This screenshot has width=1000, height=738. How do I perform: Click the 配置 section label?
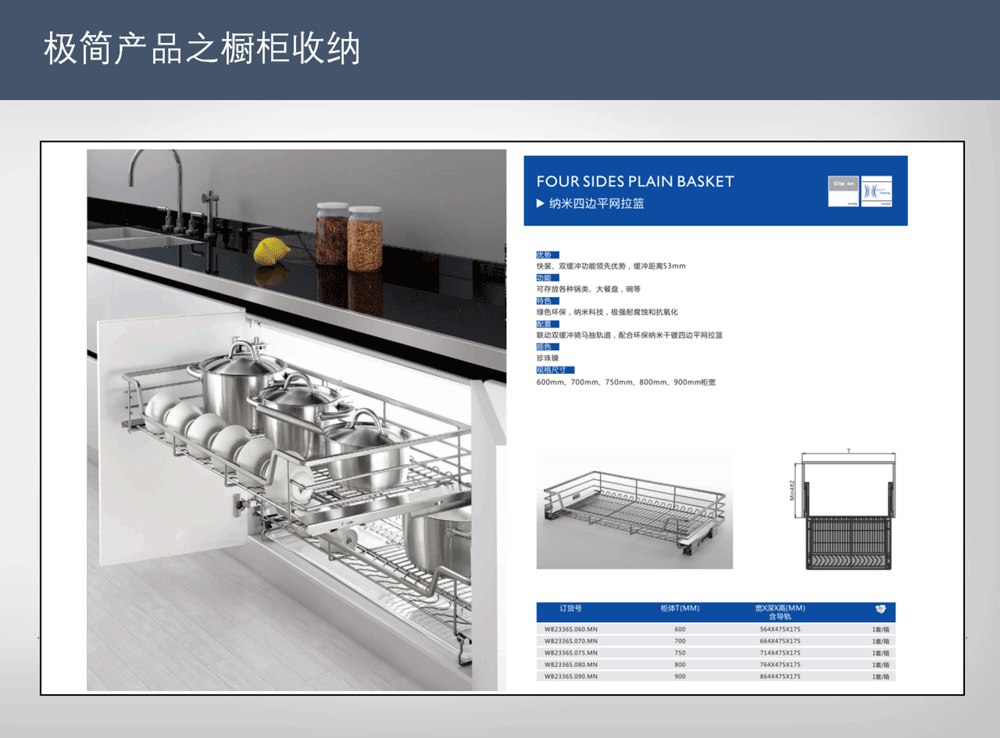547,324
